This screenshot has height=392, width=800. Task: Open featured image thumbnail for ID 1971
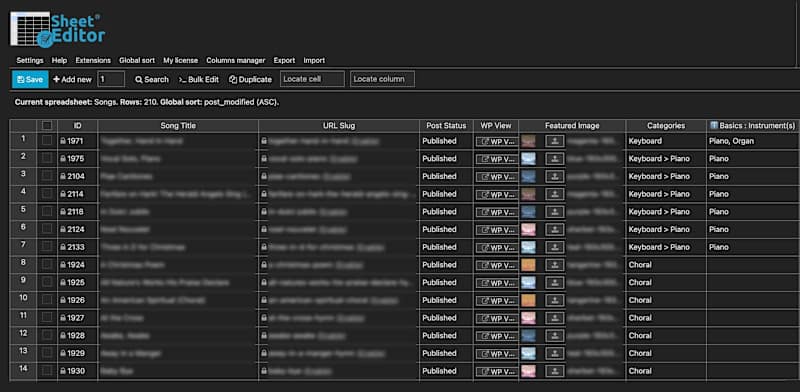tap(529, 141)
